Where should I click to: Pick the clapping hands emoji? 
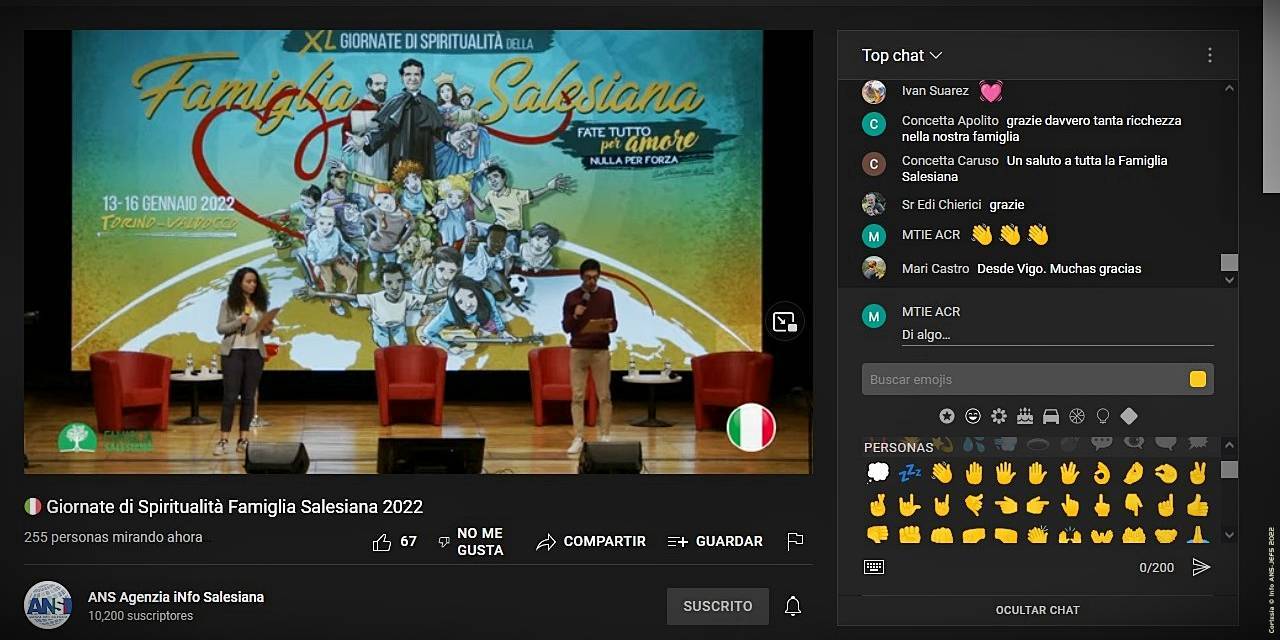(x=1037, y=534)
